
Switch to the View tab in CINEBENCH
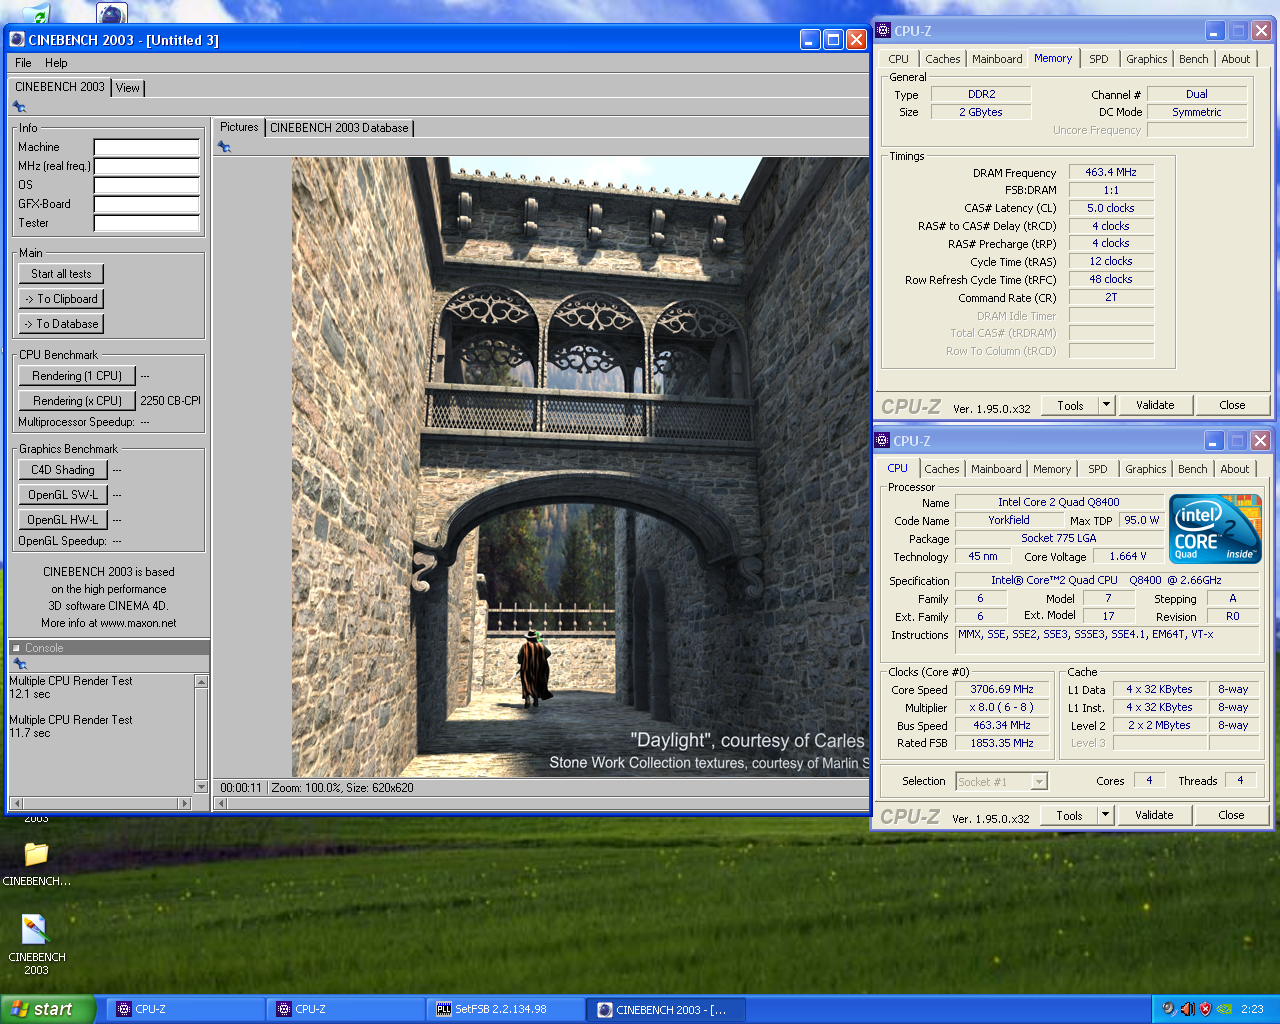point(128,88)
